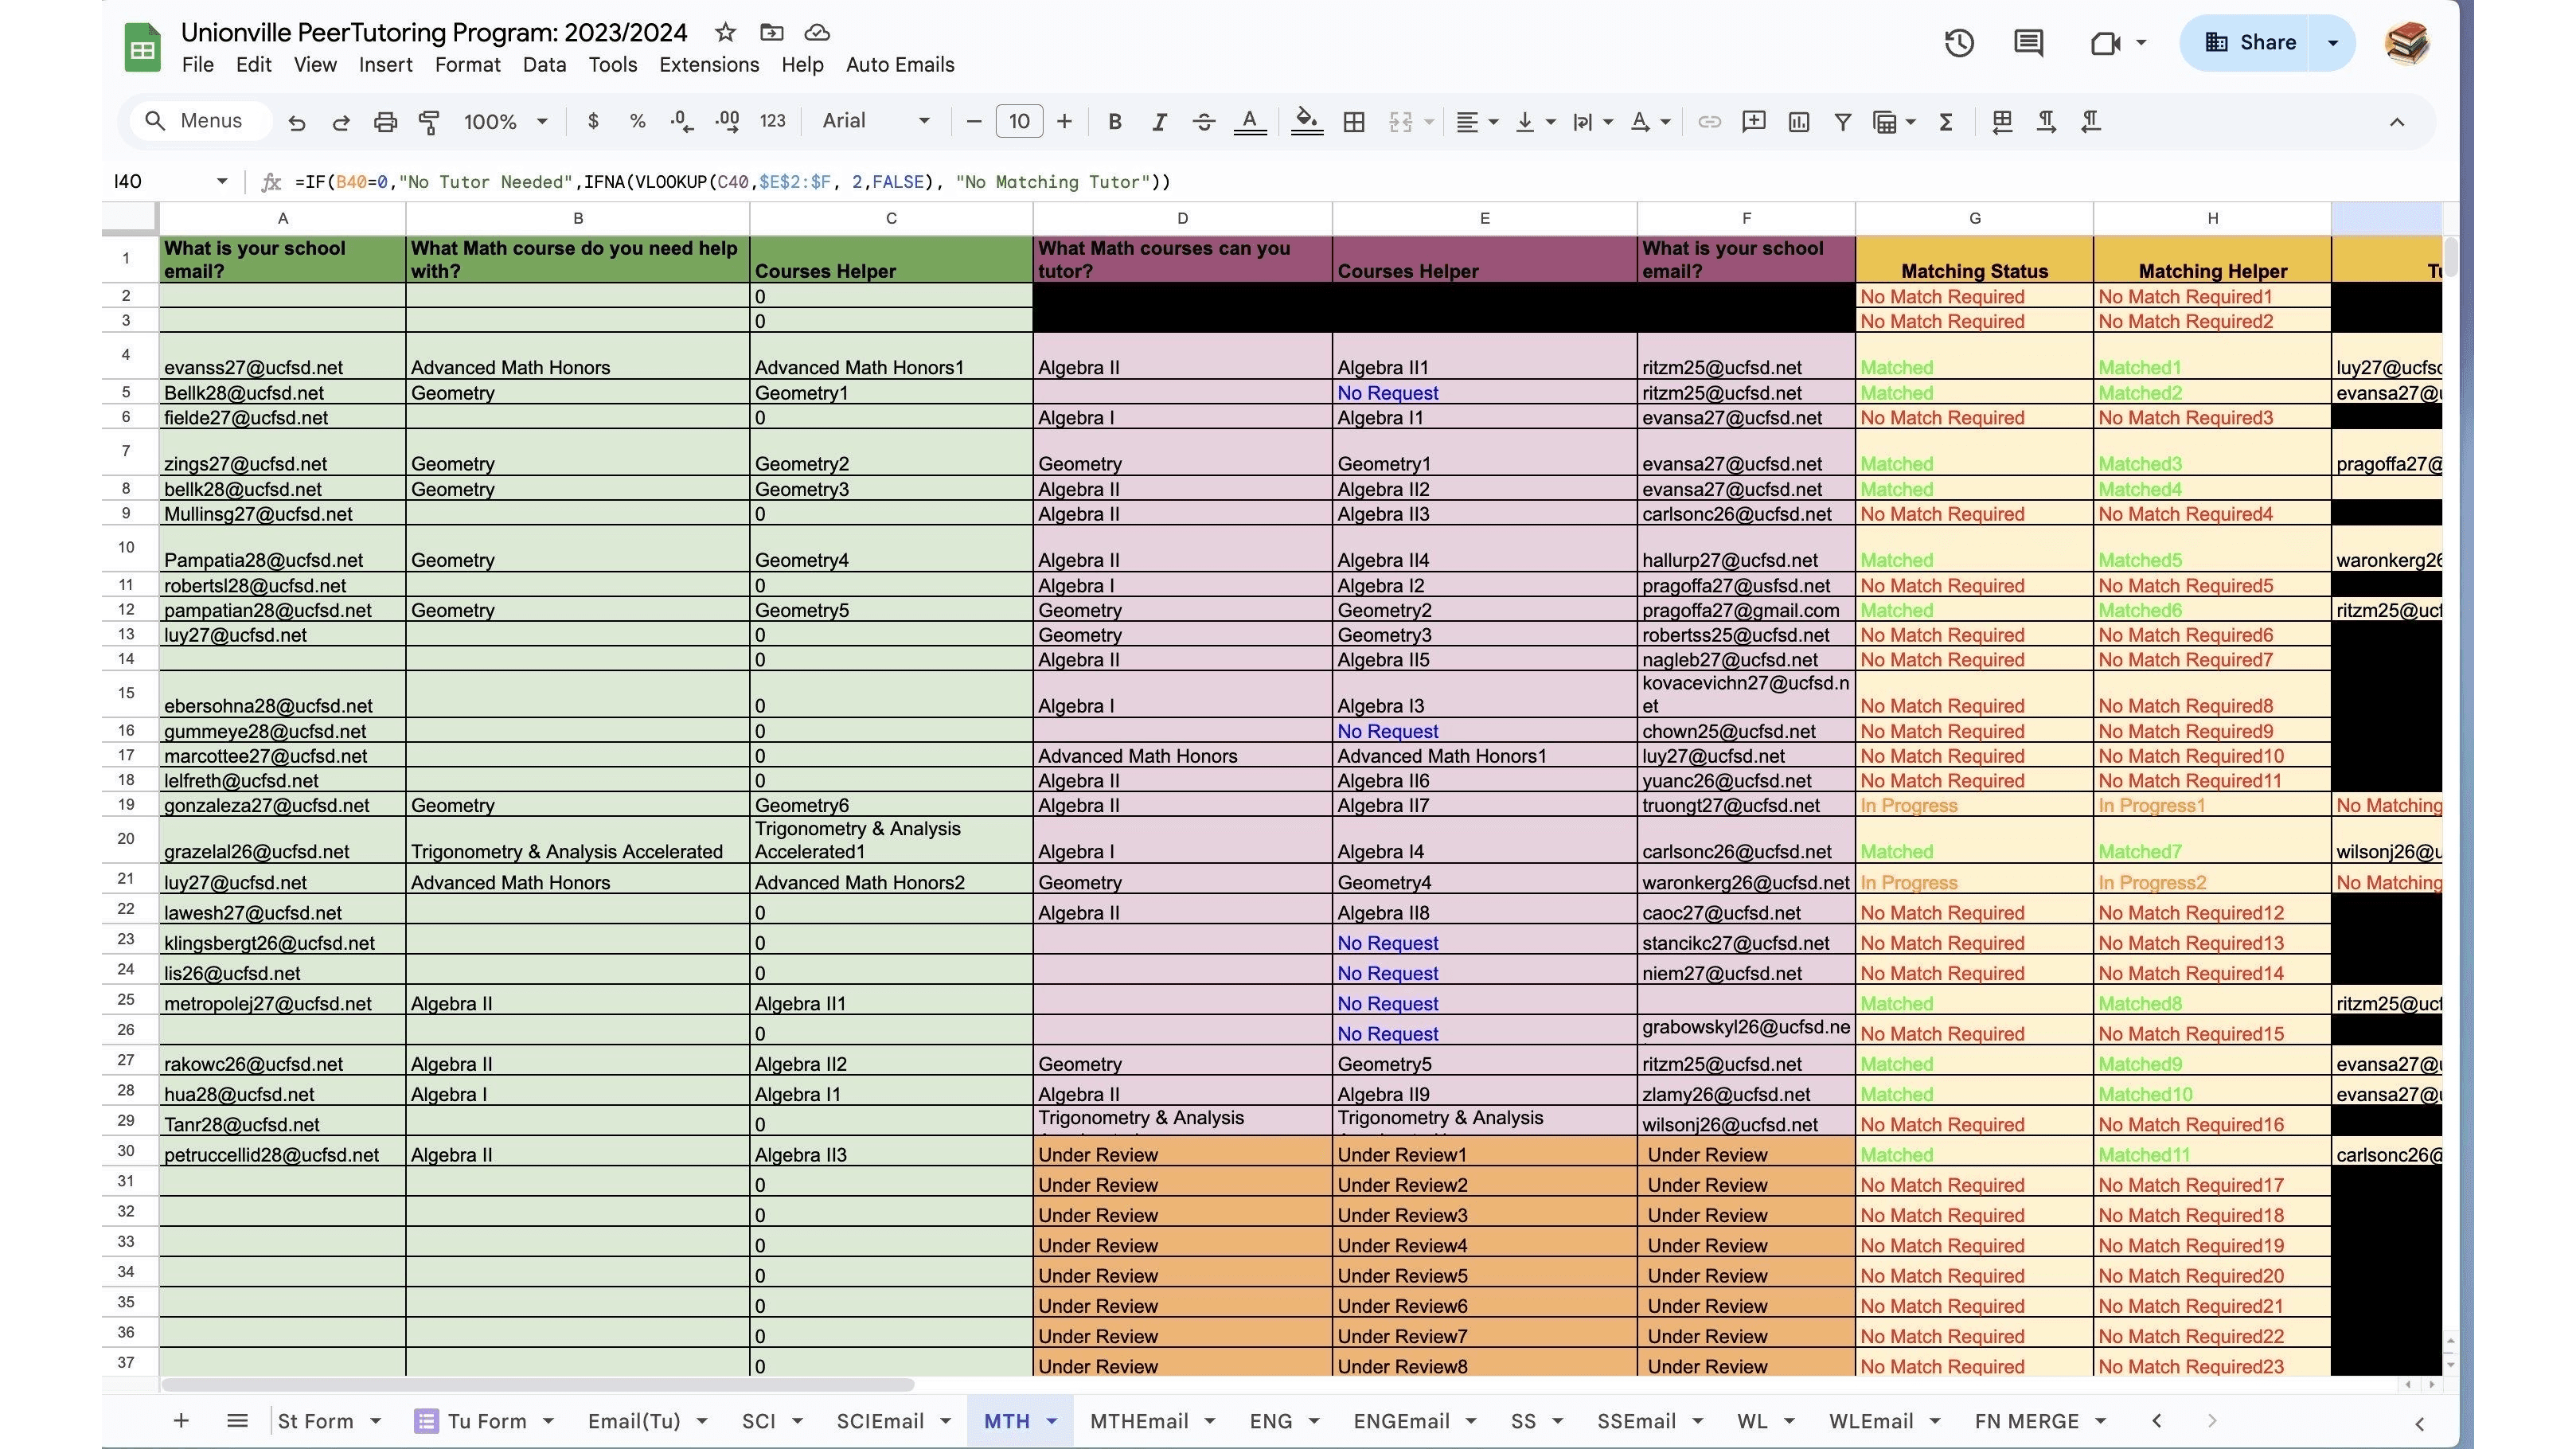The height and width of the screenshot is (1449, 2576).
Task: Switch to the St Form sheet
Action: pyautogui.click(x=315, y=1421)
